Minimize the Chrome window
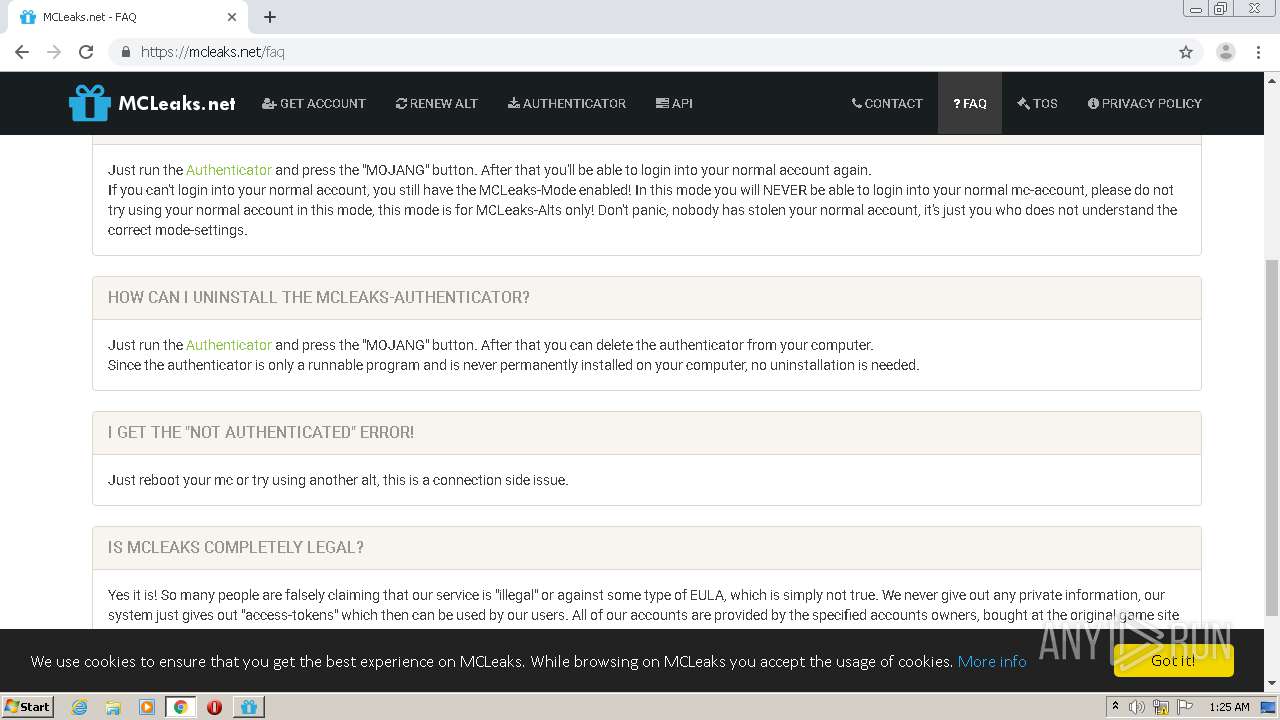 tap(1195, 9)
